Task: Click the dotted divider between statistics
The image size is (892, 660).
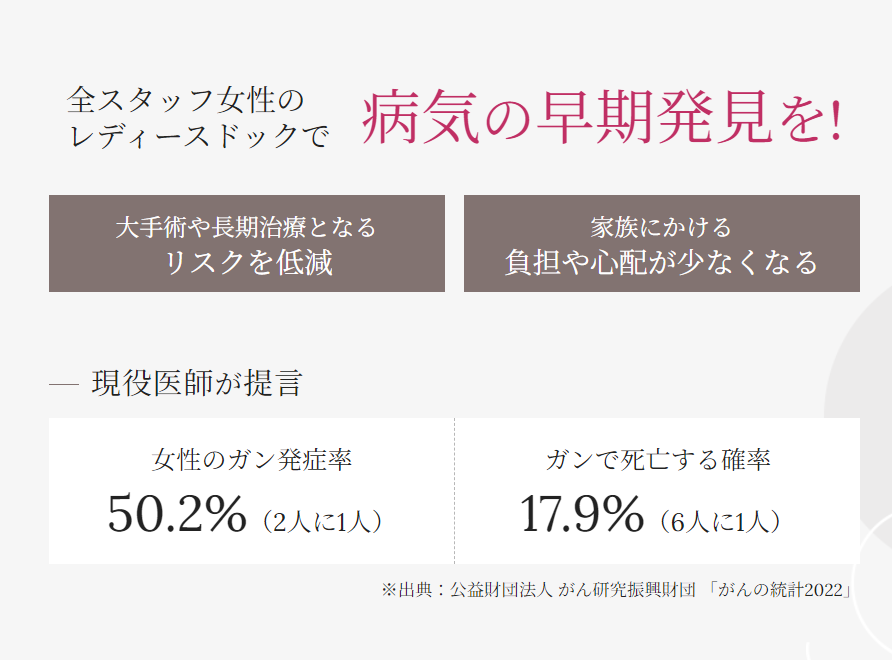Action: (x=455, y=491)
